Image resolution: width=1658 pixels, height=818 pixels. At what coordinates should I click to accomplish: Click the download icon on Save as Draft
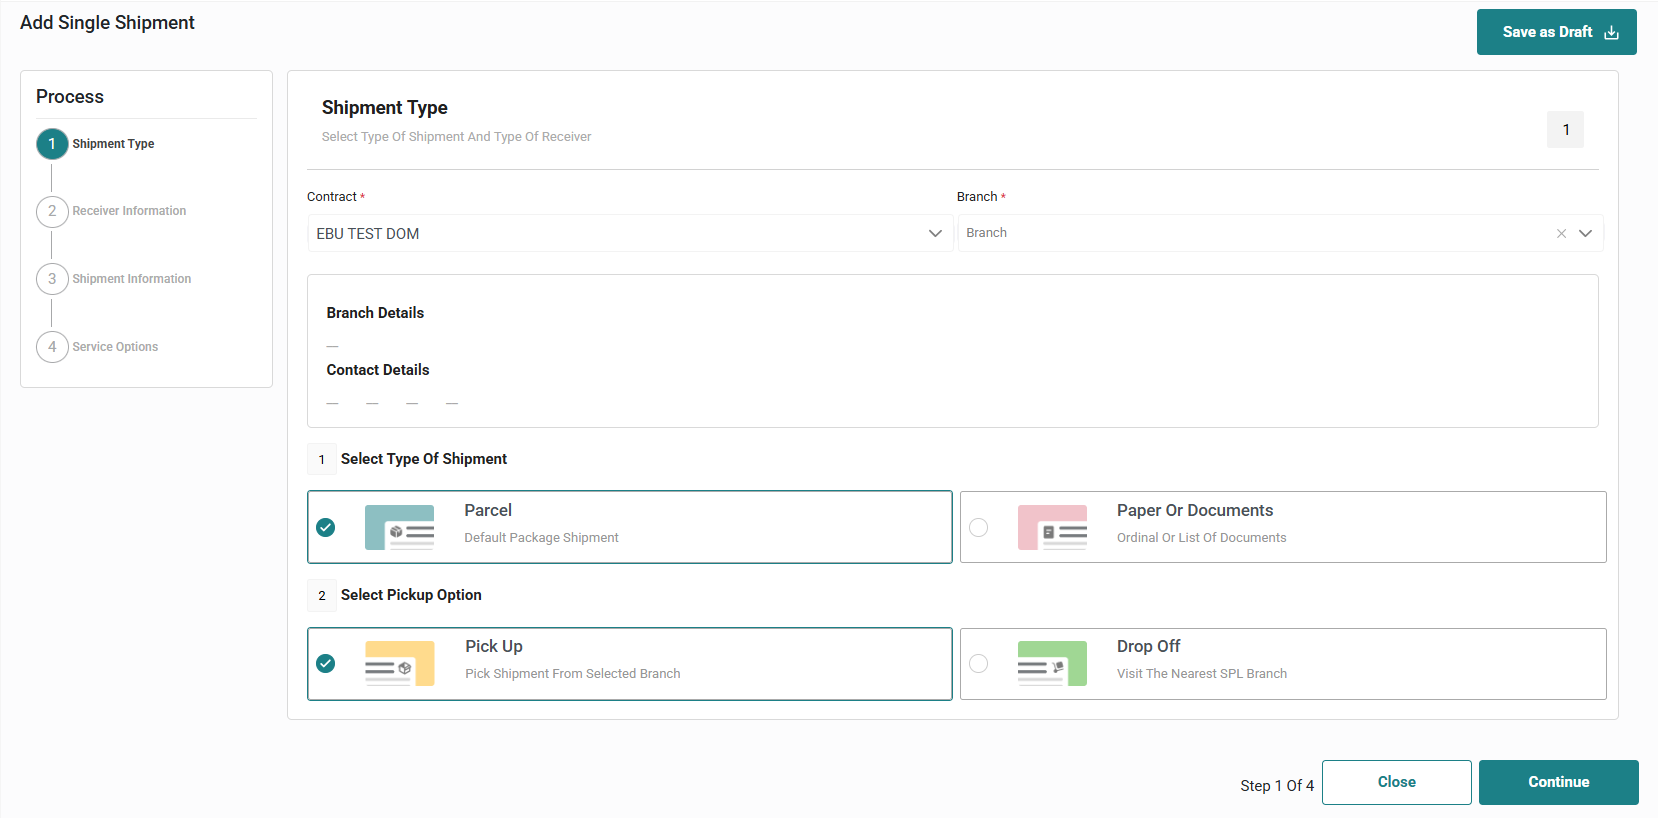pyautogui.click(x=1611, y=33)
